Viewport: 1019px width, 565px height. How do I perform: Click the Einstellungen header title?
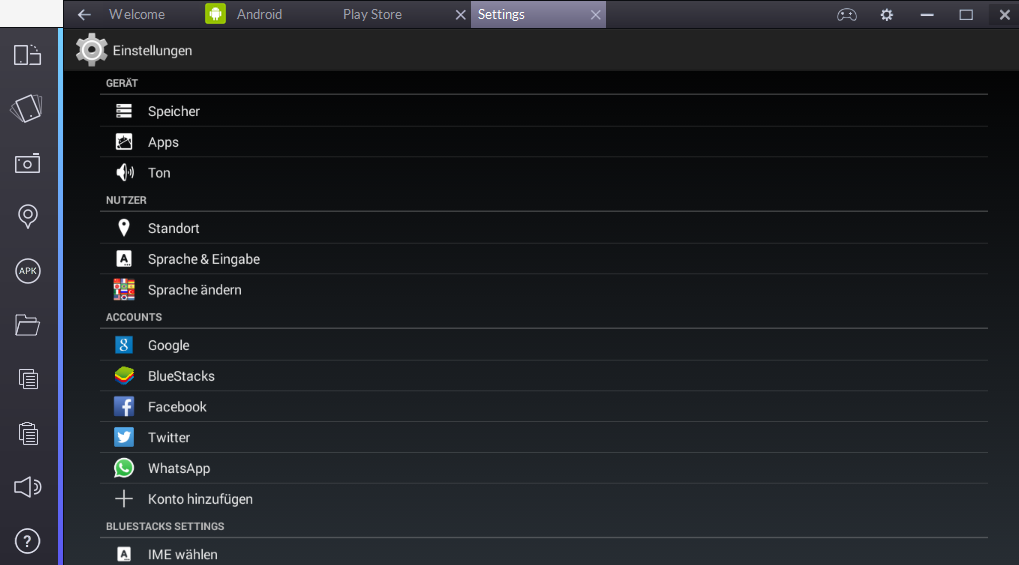(152, 51)
